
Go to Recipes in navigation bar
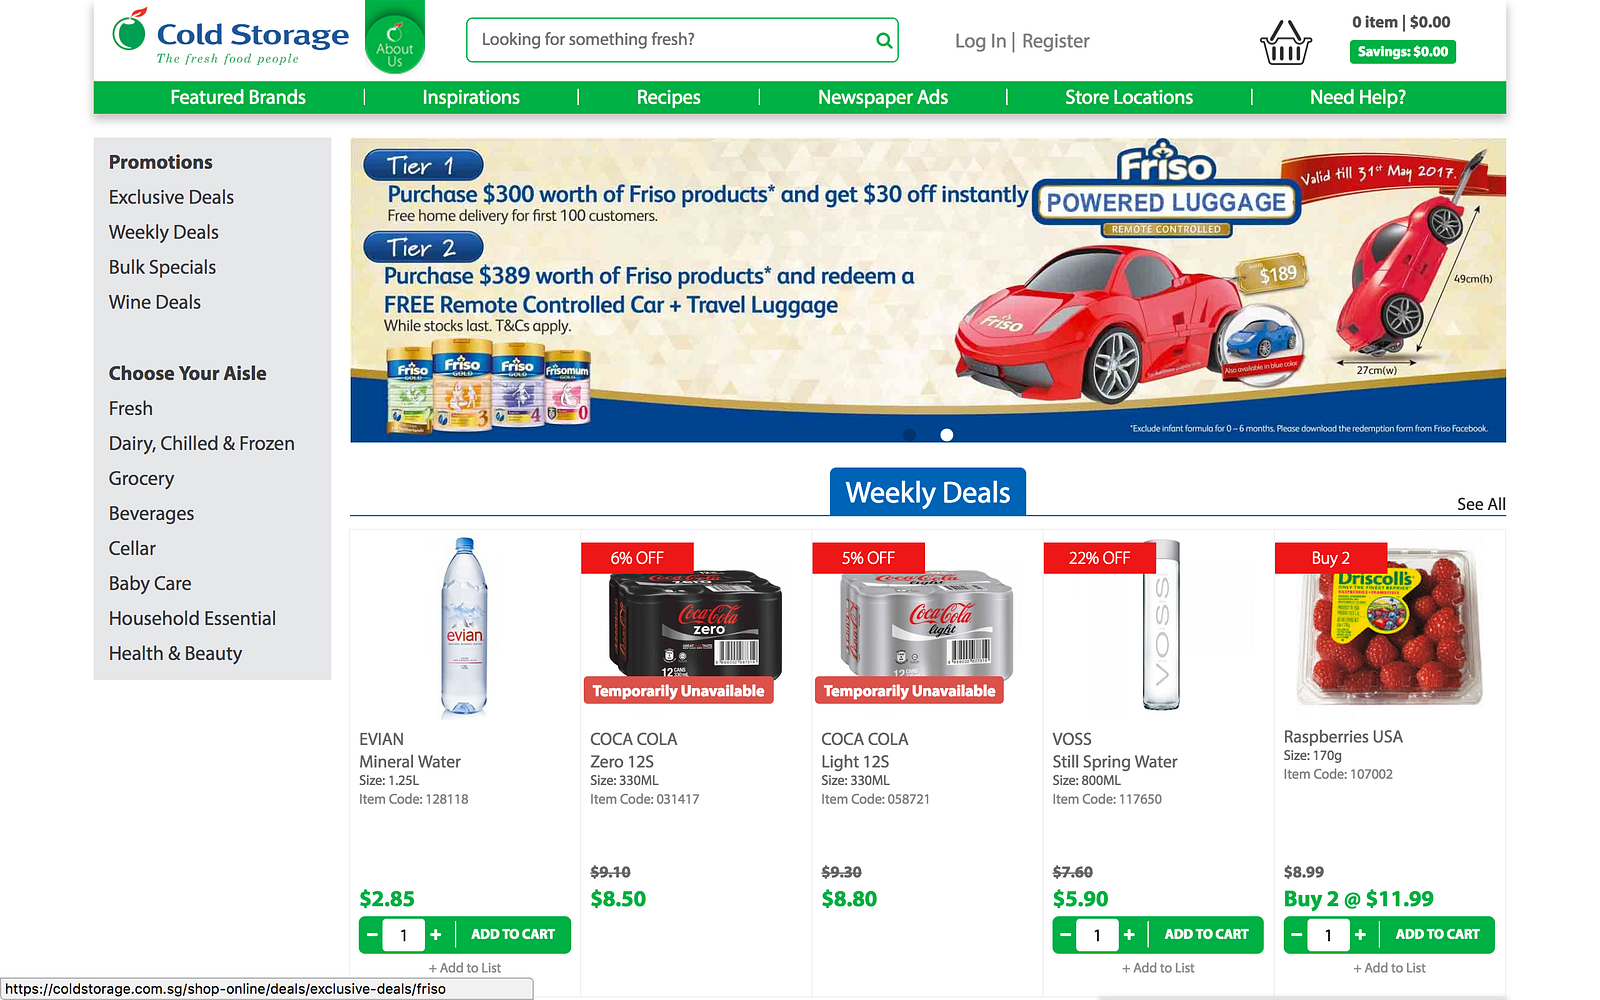(668, 97)
